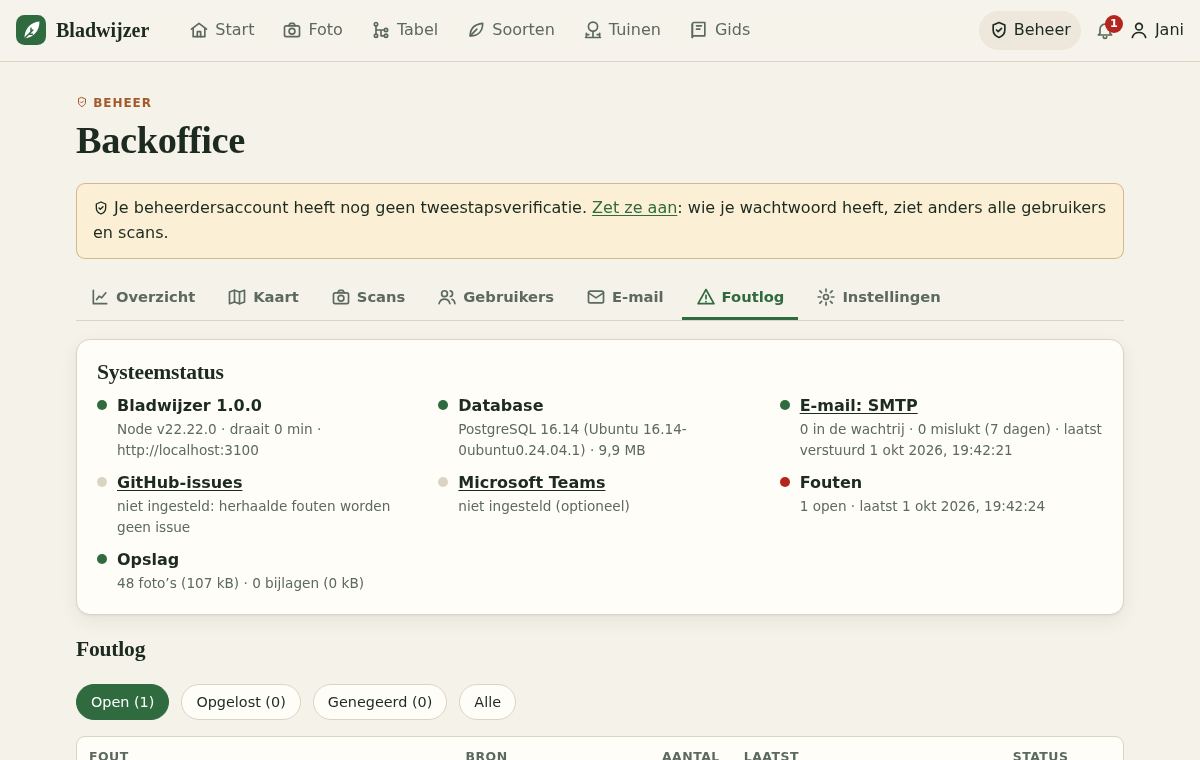The width and height of the screenshot is (1200, 760).
Task: Click the shield icon in warning banner
Action: click(x=101, y=208)
